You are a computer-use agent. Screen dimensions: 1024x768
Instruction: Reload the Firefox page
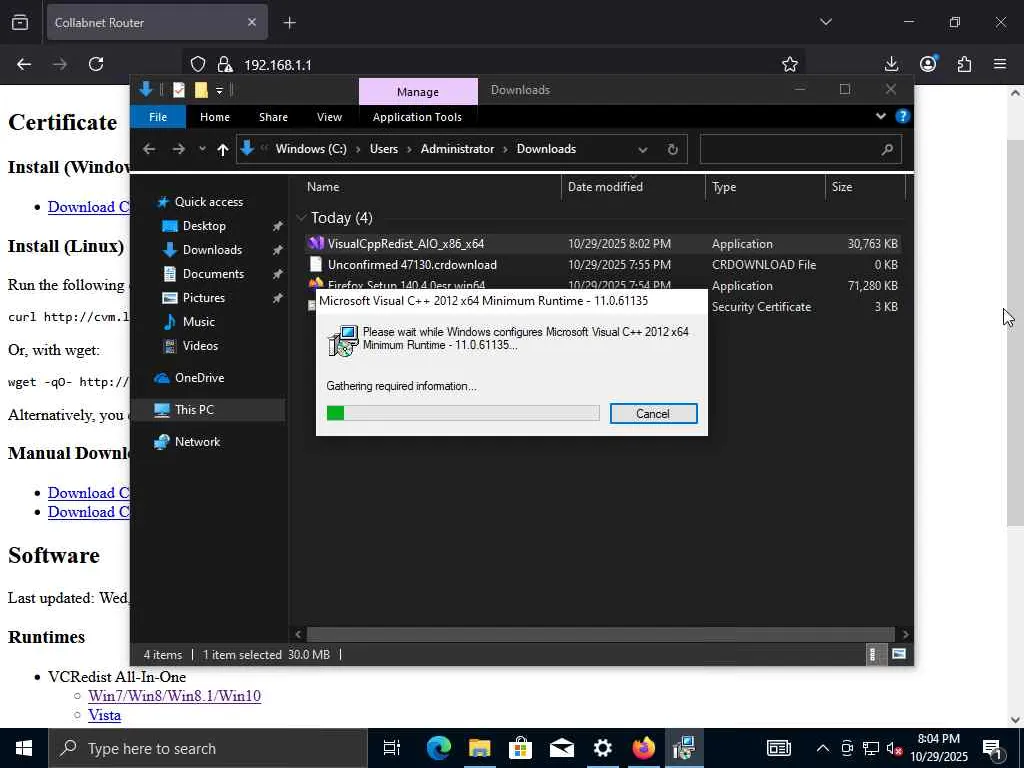[96, 64]
